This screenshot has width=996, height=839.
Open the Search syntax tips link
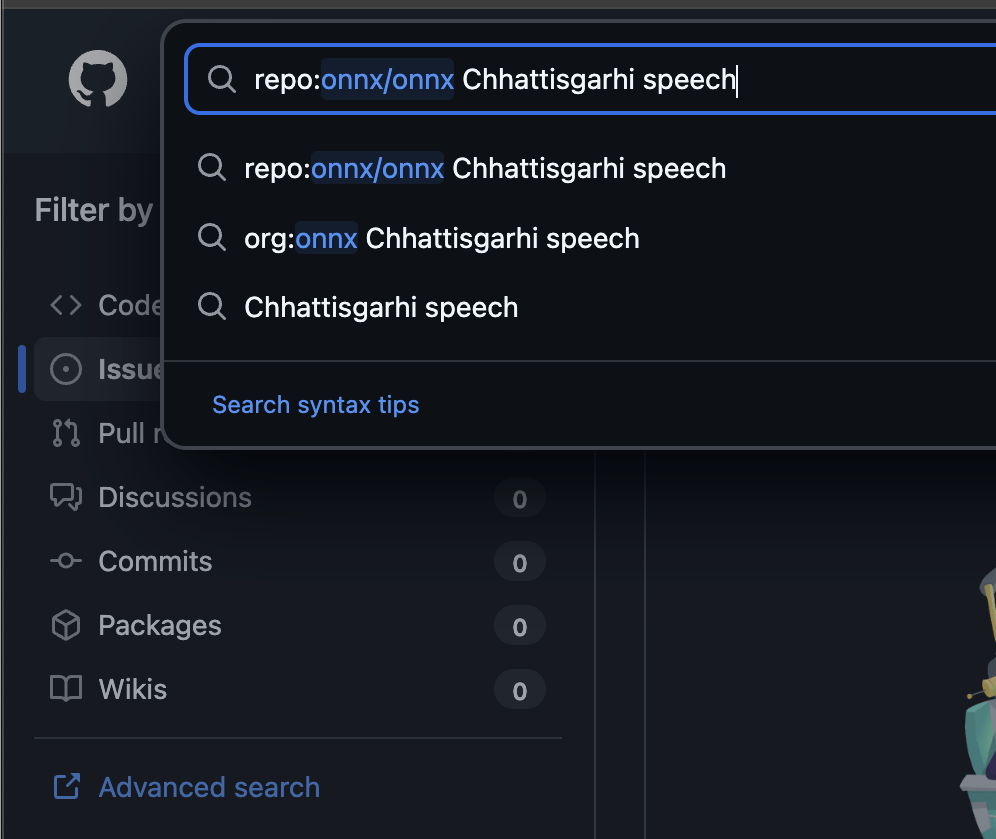tap(316, 405)
